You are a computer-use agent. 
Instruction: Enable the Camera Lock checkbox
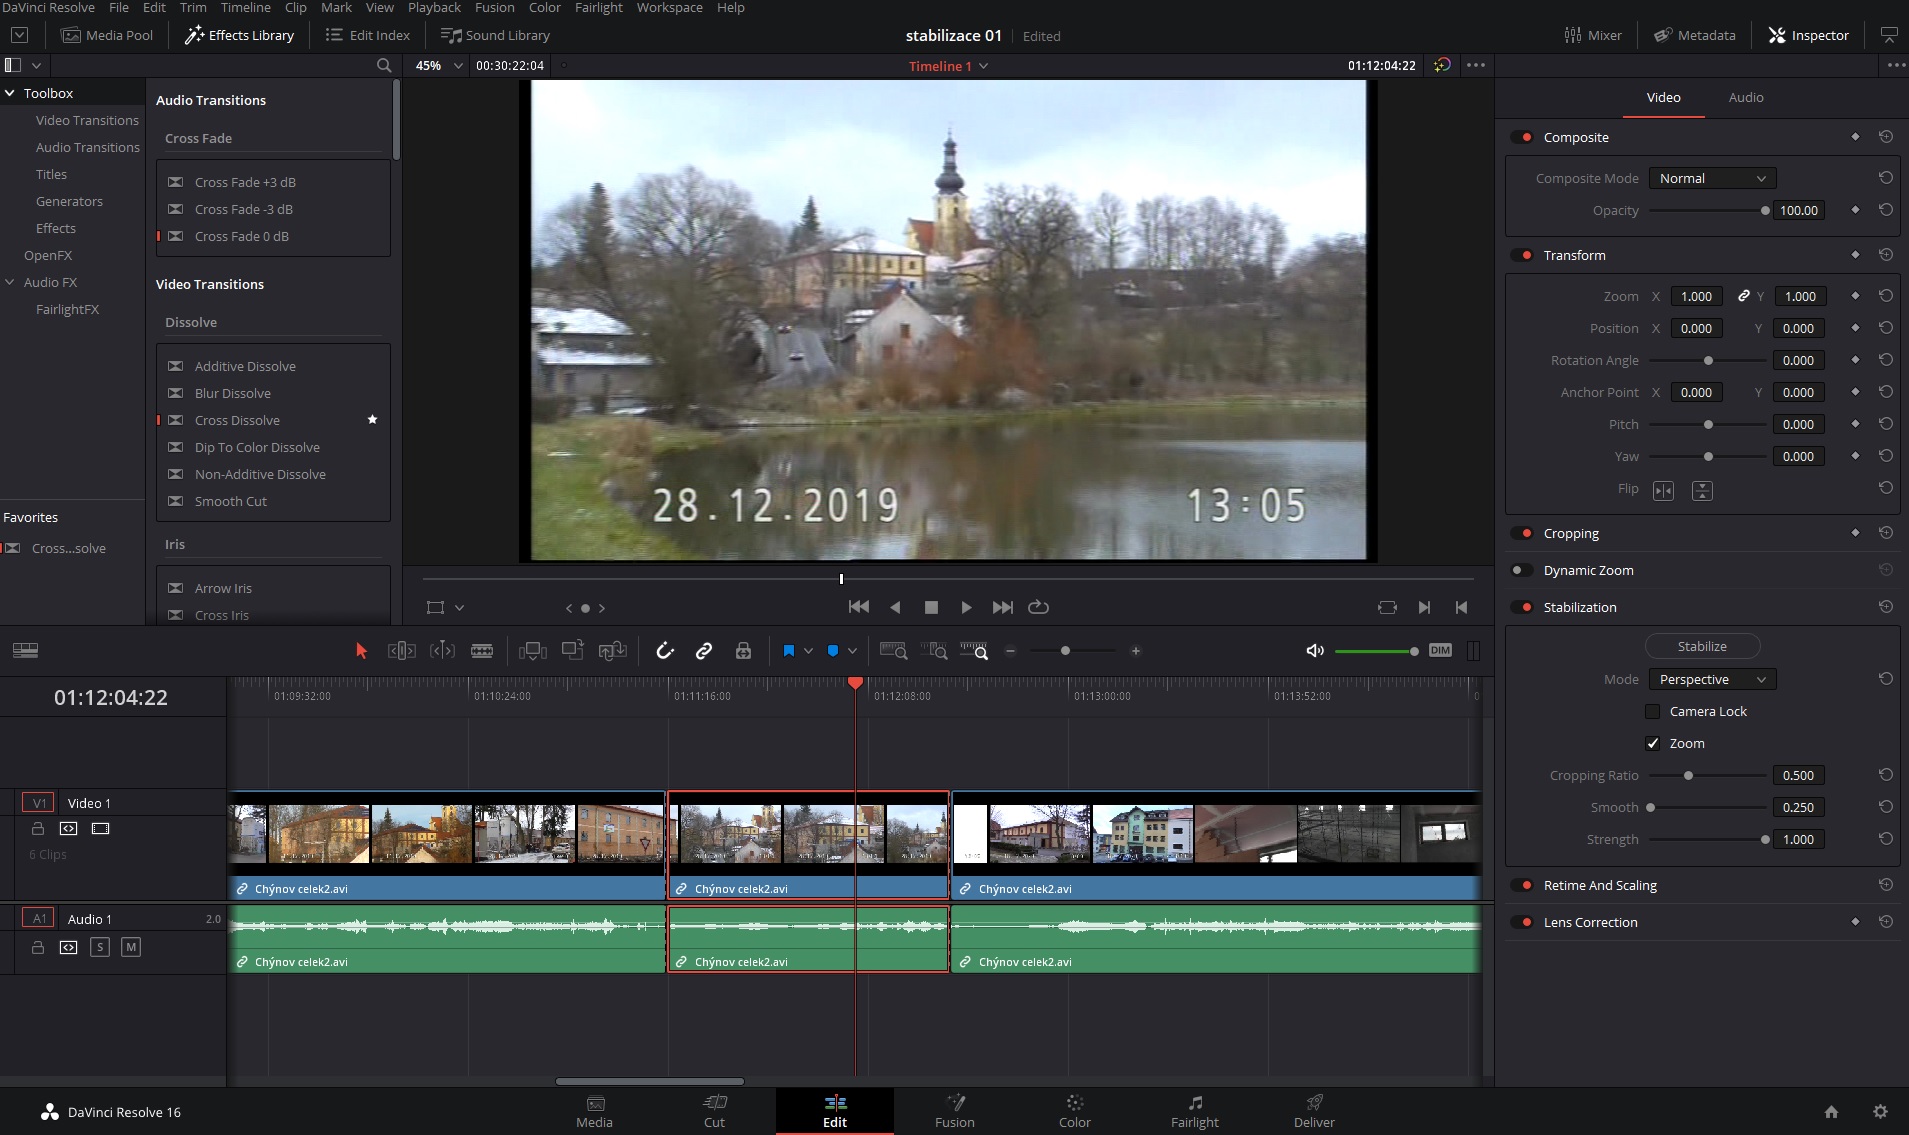click(x=1652, y=711)
